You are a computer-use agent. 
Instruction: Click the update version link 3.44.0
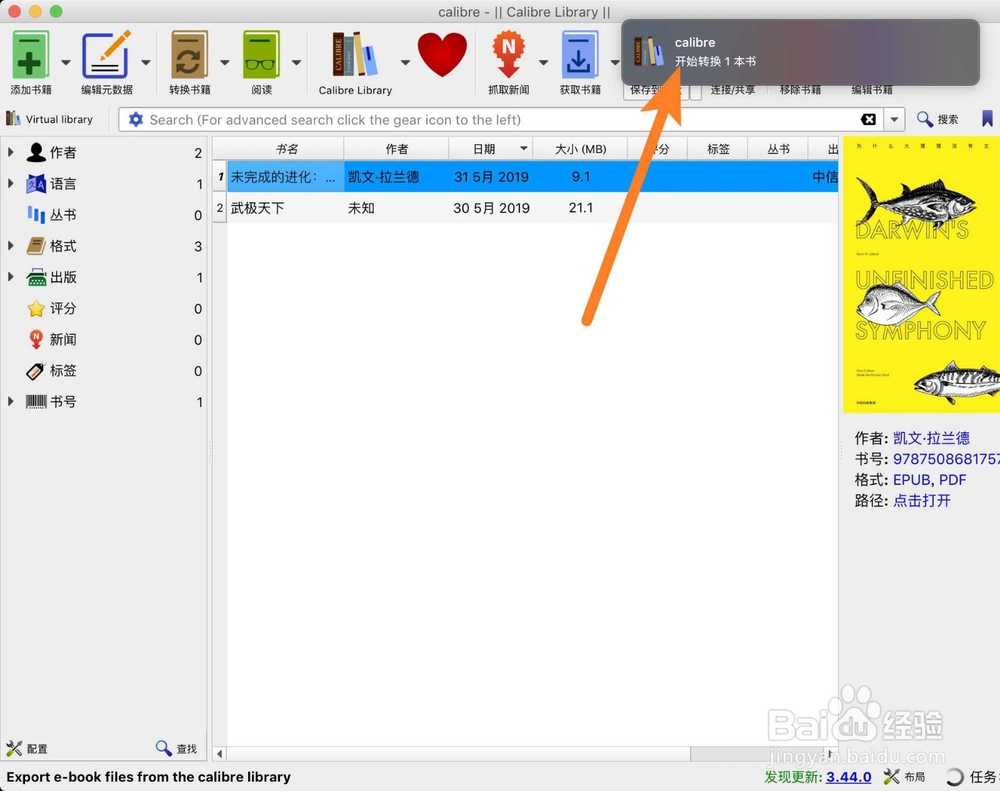click(x=848, y=777)
